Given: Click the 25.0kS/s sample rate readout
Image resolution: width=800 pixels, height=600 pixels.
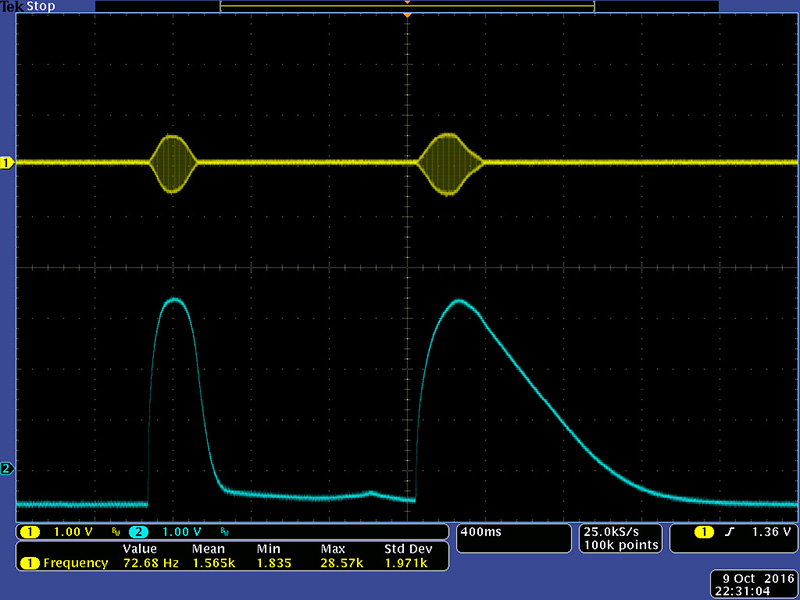Looking at the screenshot, I should [x=611, y=532].
